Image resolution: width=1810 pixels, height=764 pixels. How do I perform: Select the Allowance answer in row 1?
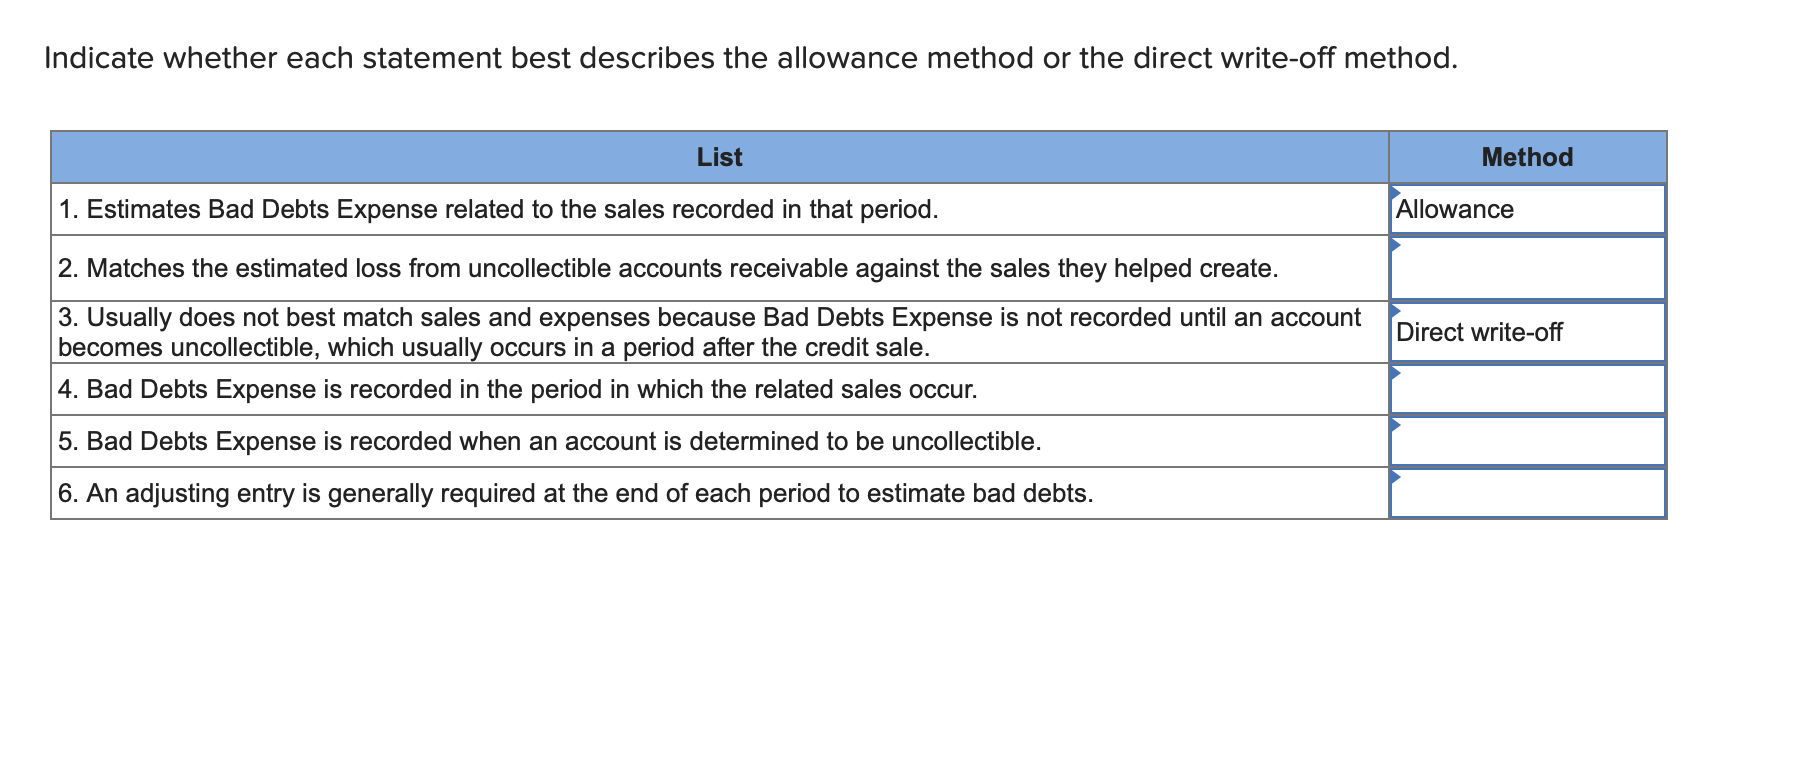click(x=1456, y=210)
